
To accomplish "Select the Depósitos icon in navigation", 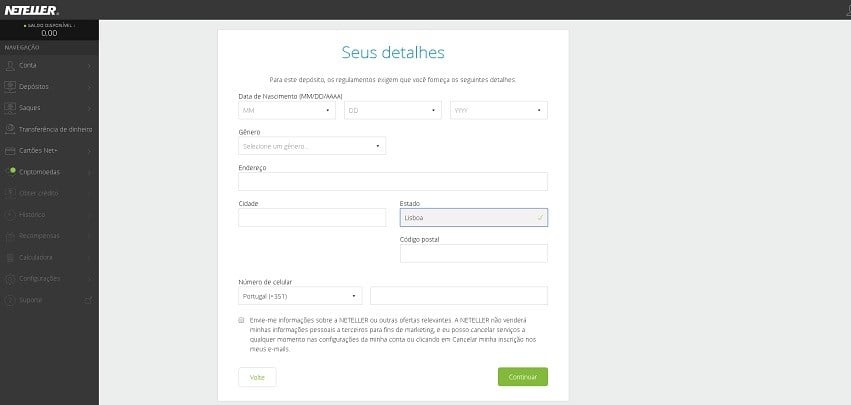I will 10,86.
